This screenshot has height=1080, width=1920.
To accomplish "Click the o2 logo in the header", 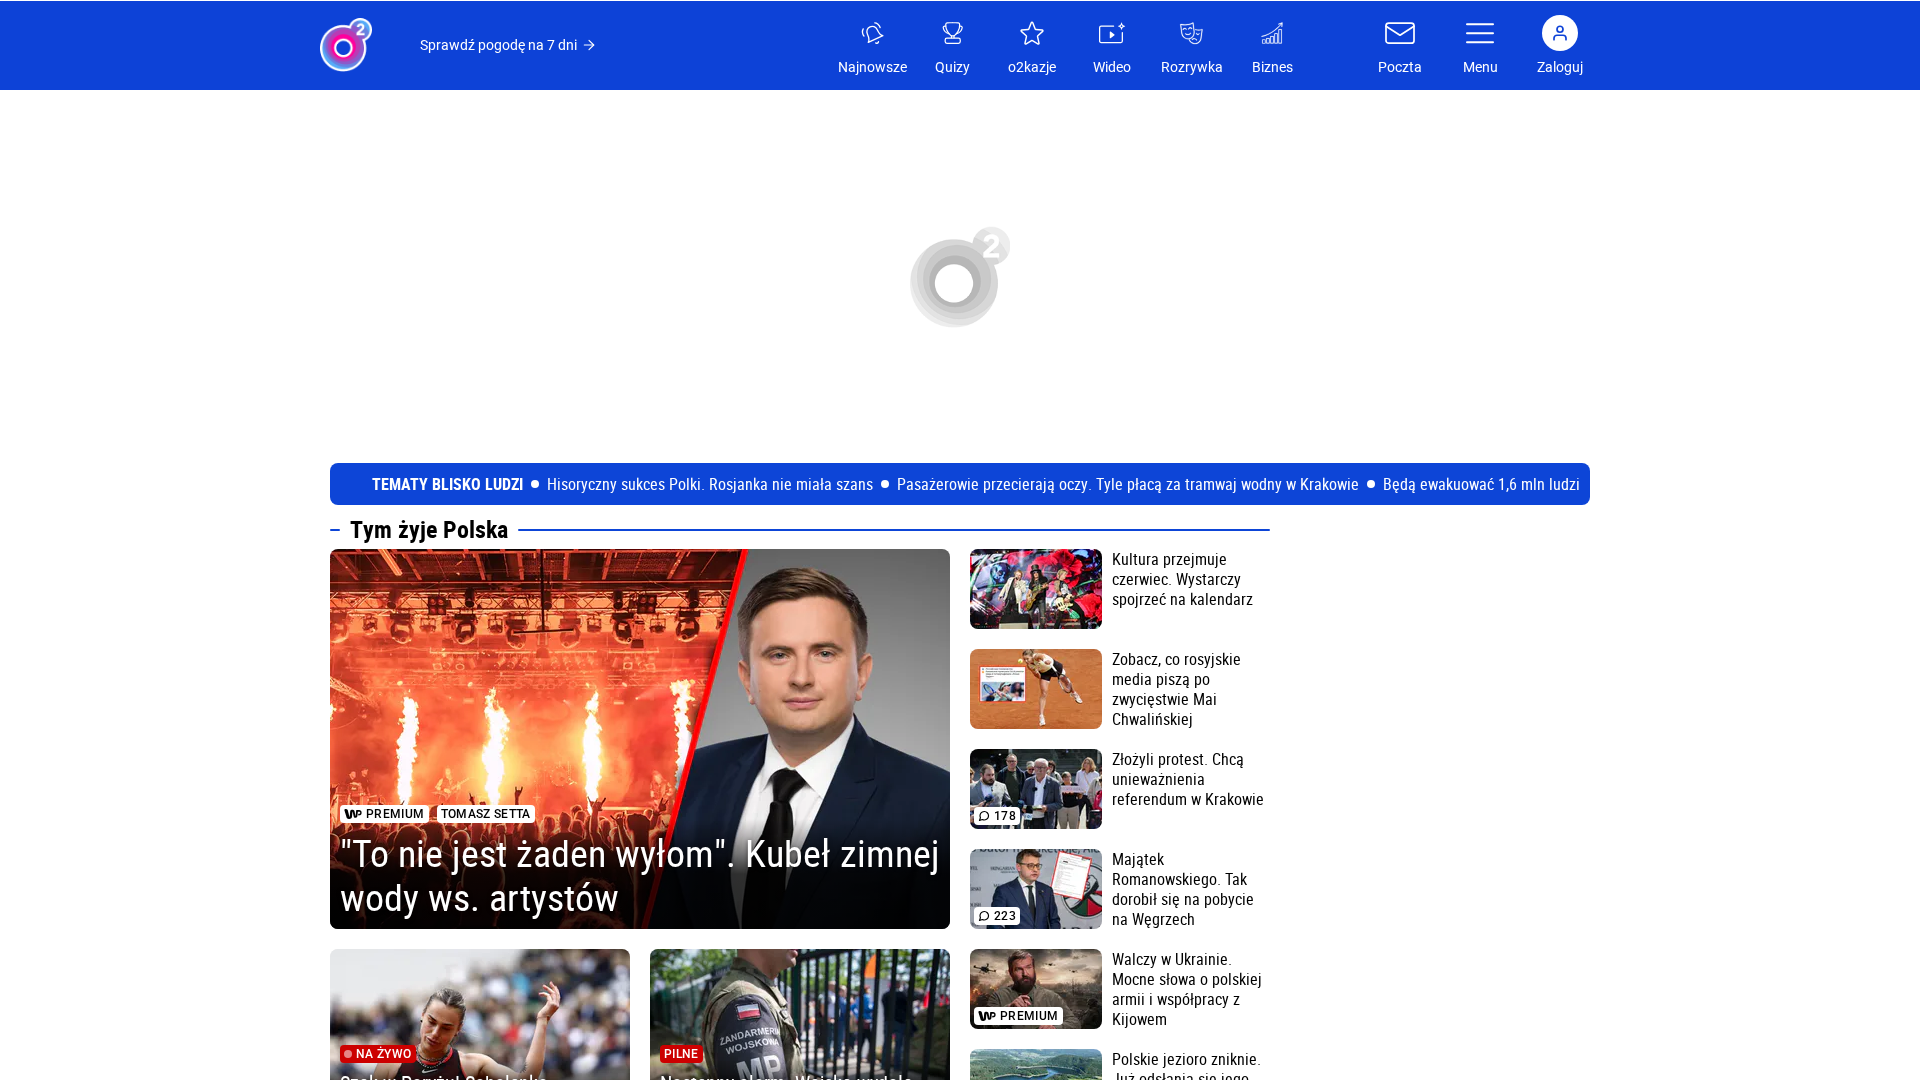I will click(346, 45).
